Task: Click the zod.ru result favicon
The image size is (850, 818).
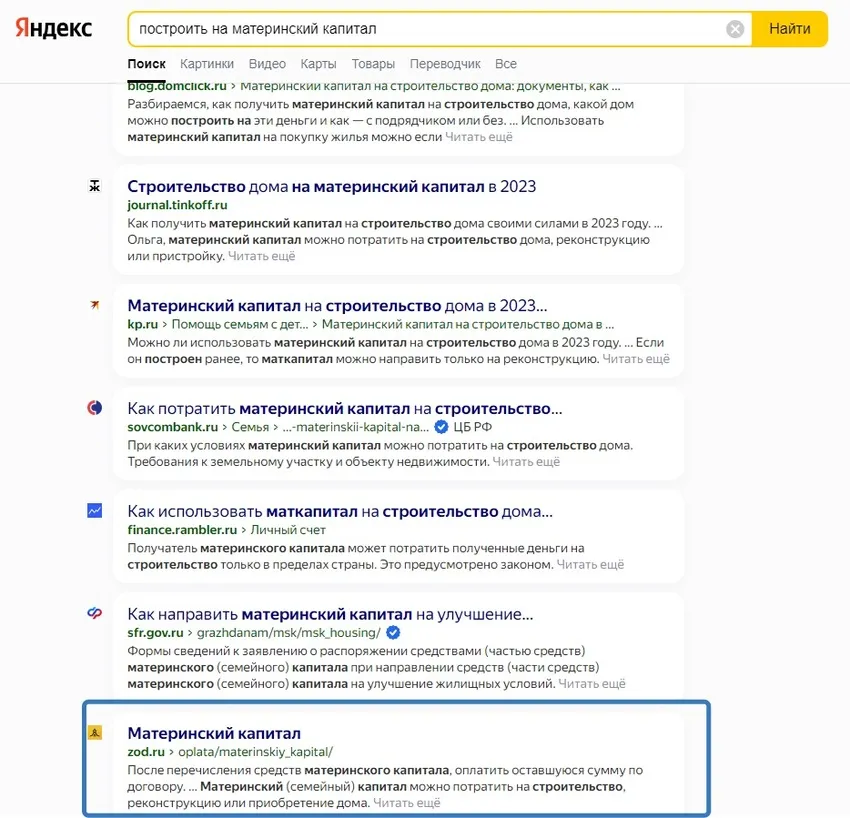Action: [95, 732]
